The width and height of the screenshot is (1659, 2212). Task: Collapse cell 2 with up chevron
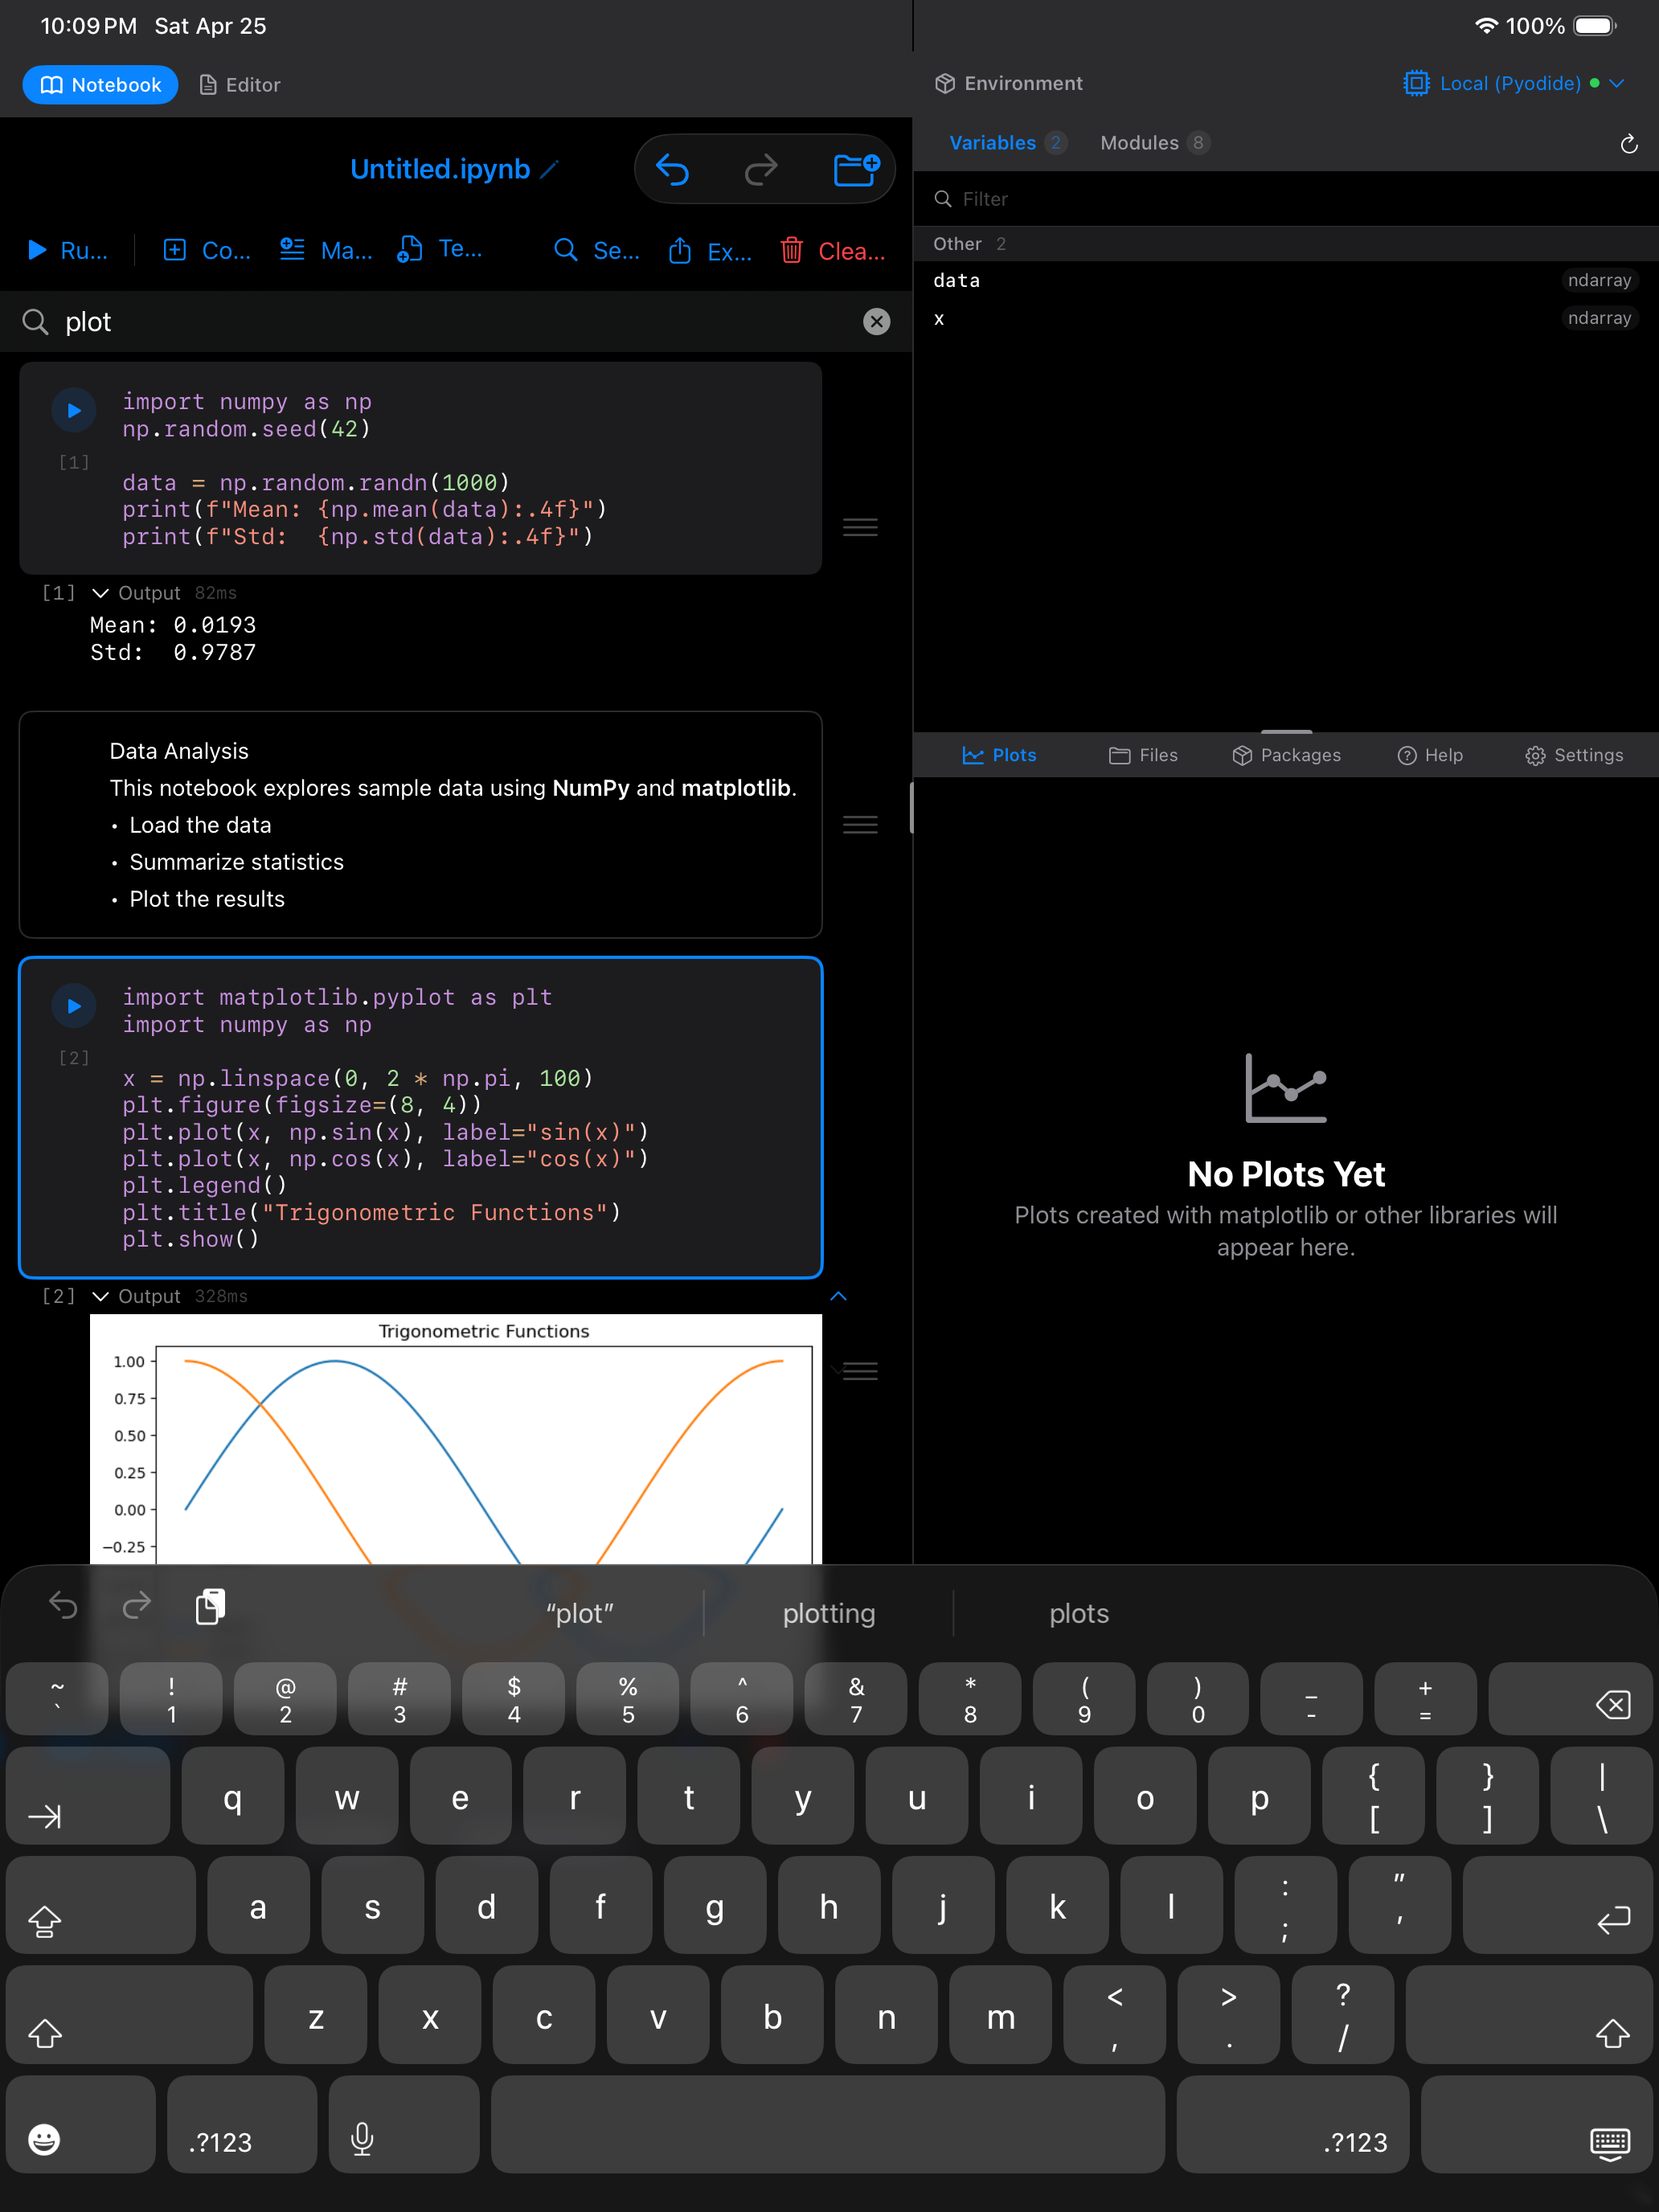coord(839,1296)
